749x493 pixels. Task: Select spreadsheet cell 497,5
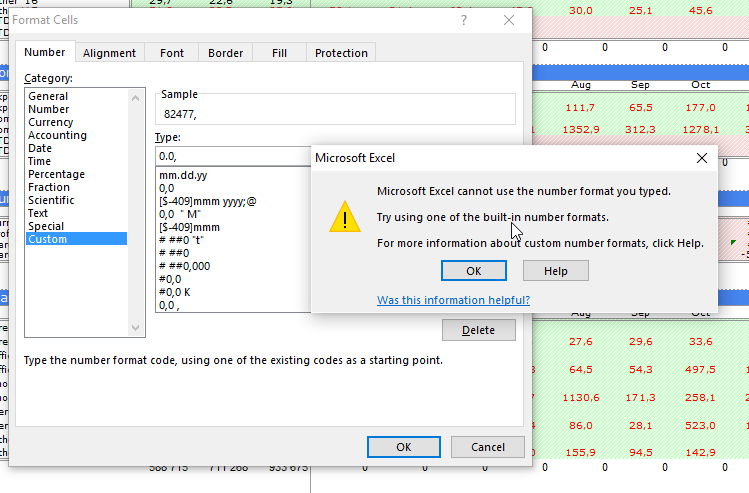pos(700,370)
